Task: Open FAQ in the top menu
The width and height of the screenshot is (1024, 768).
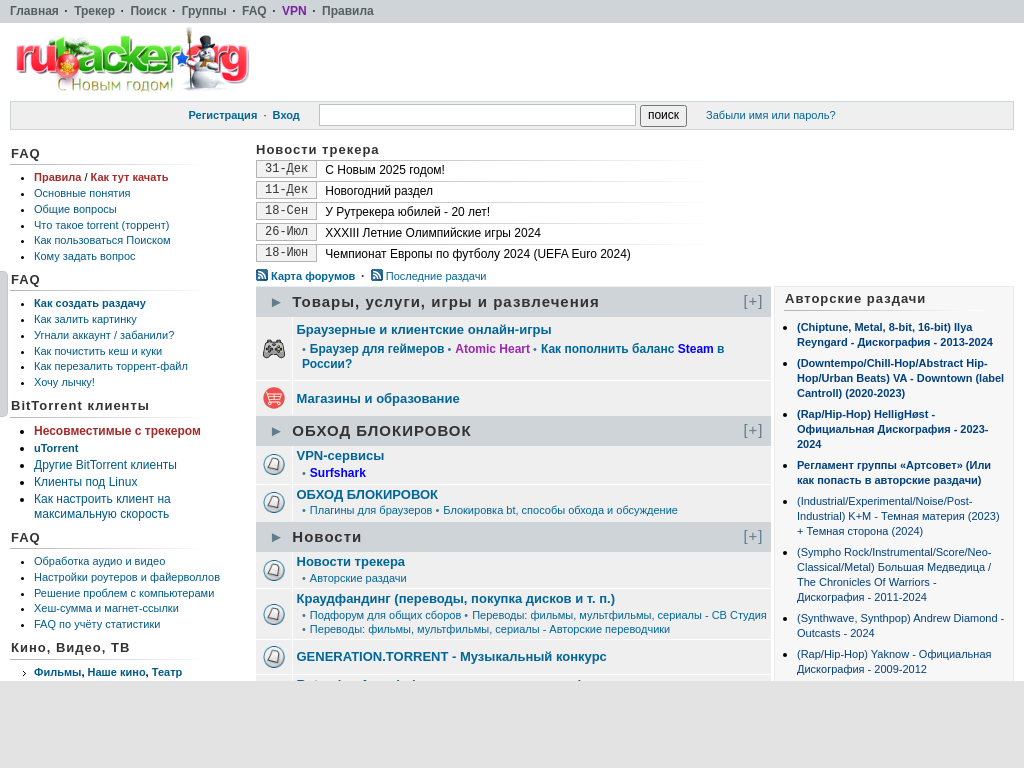Action: 254,11
